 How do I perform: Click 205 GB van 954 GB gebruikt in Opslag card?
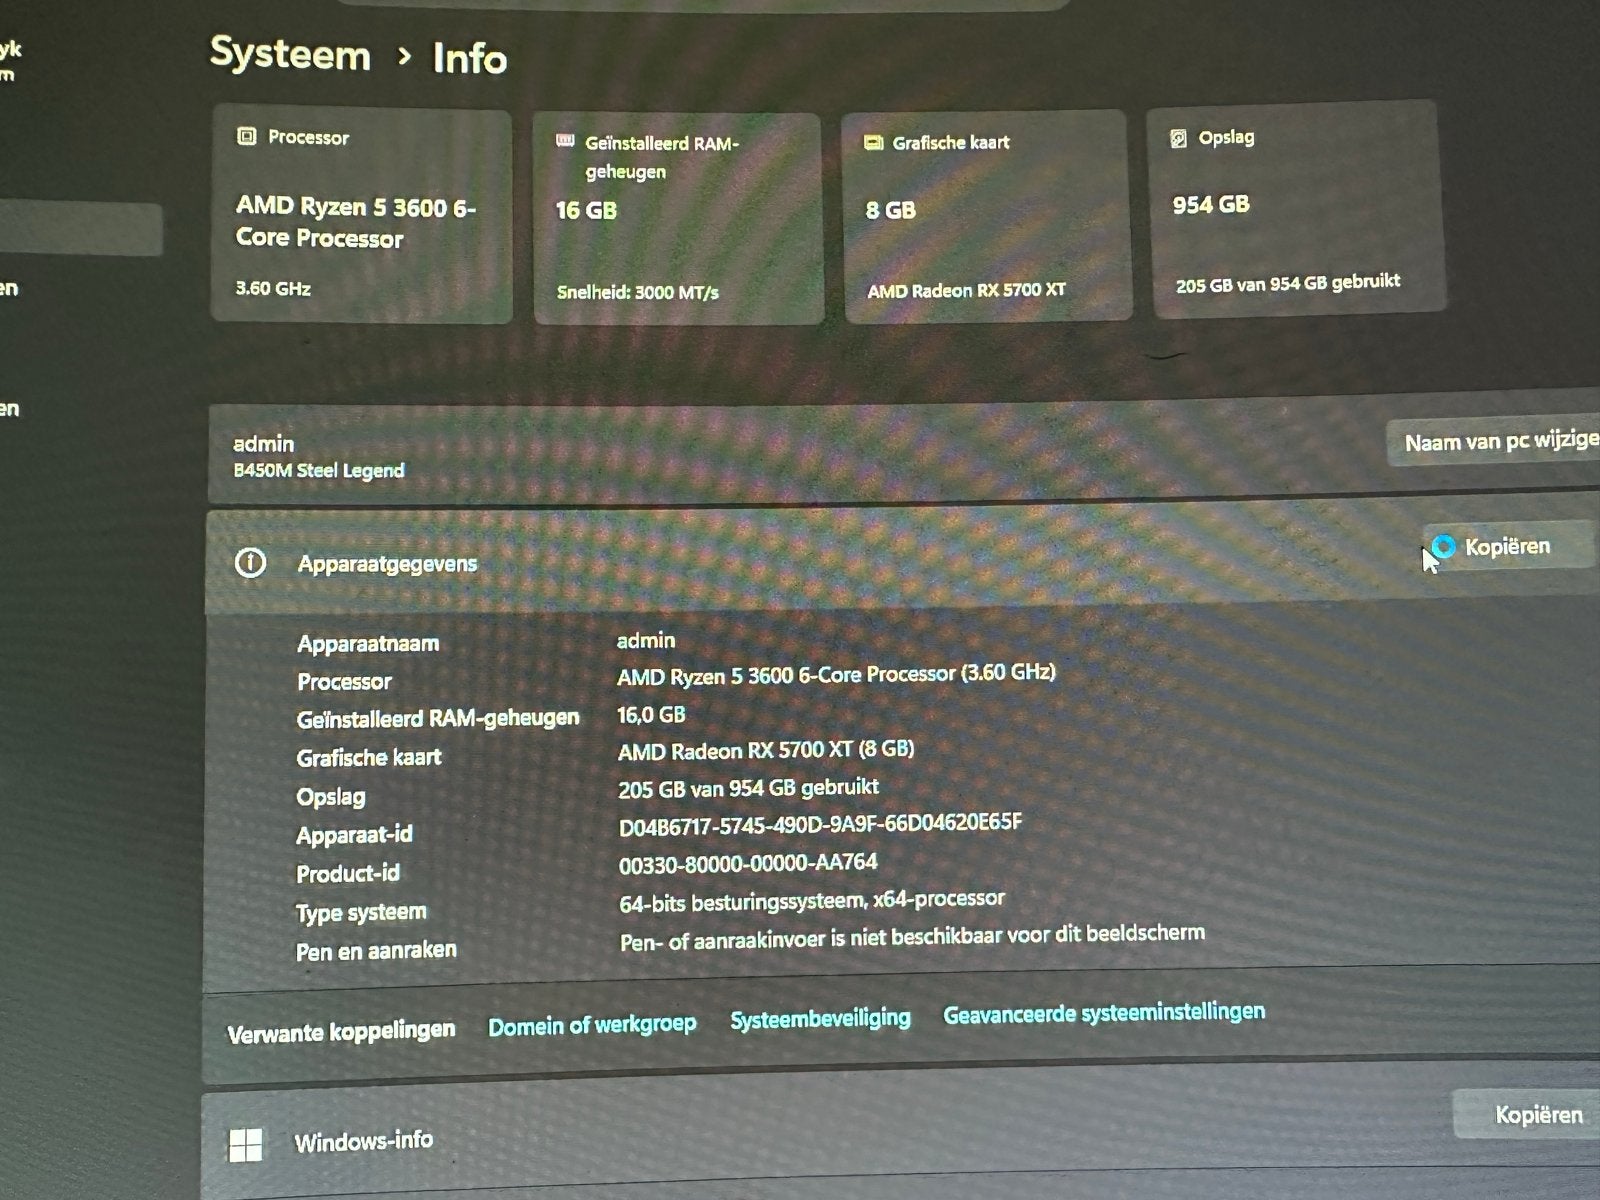[1288, 283]
